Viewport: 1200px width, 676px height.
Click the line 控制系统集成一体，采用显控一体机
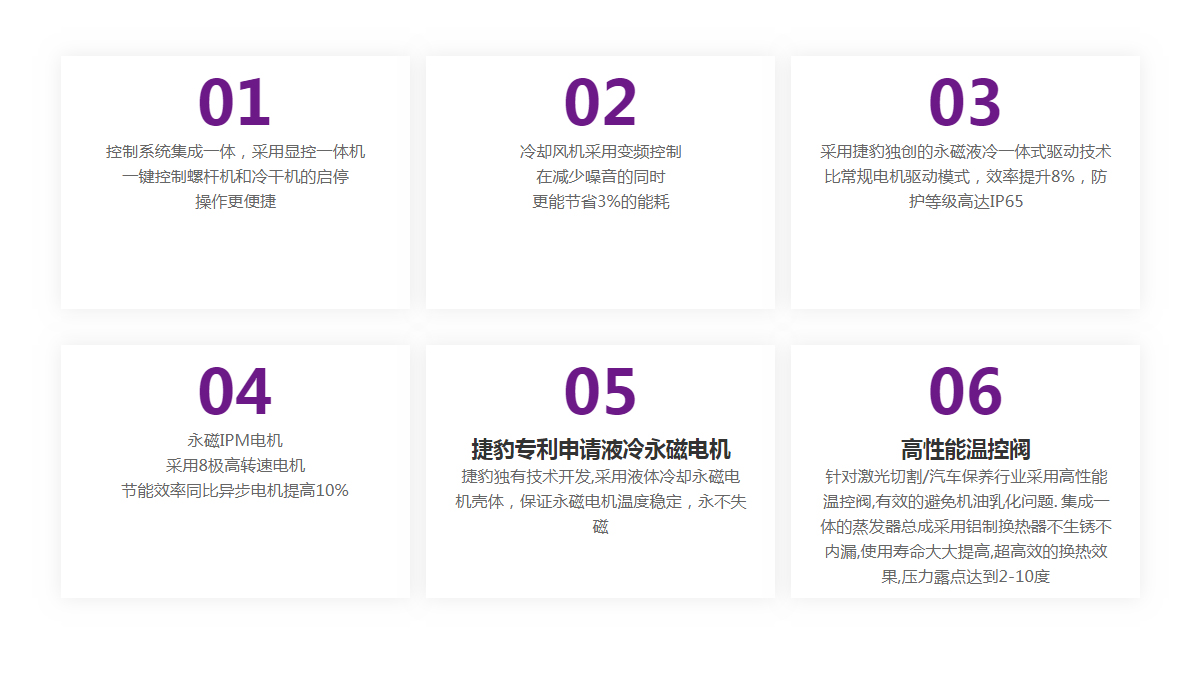click(x=235, y=152)
